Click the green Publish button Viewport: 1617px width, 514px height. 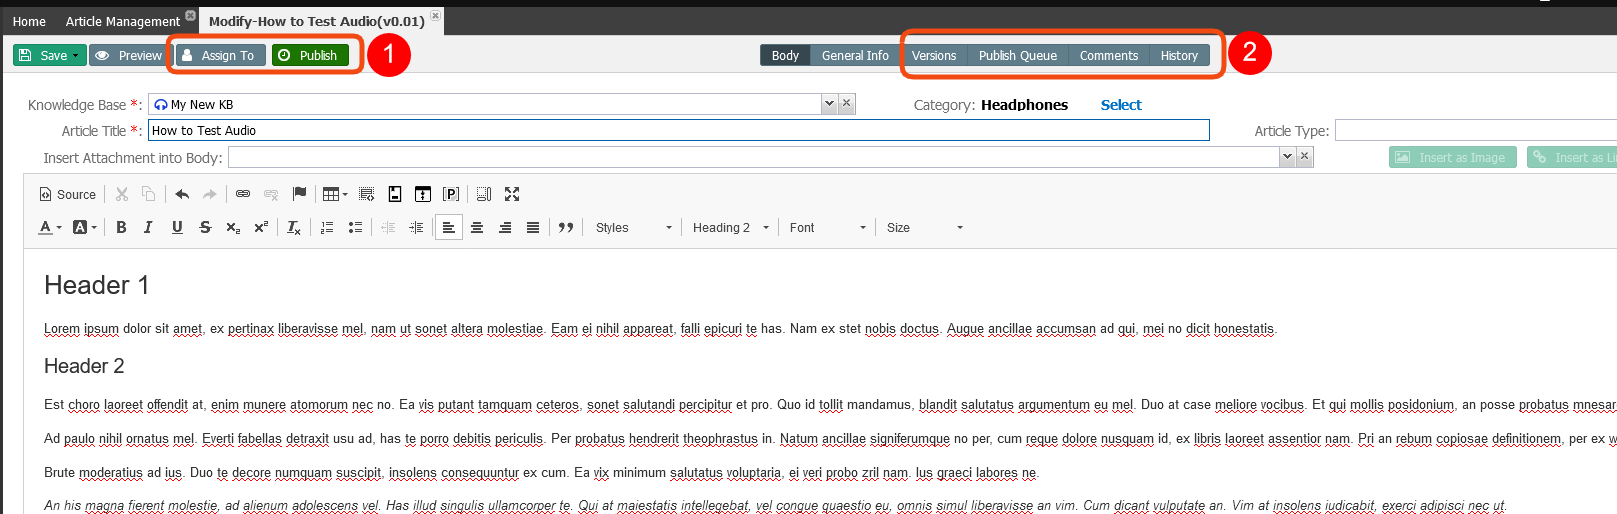point(310,55)
